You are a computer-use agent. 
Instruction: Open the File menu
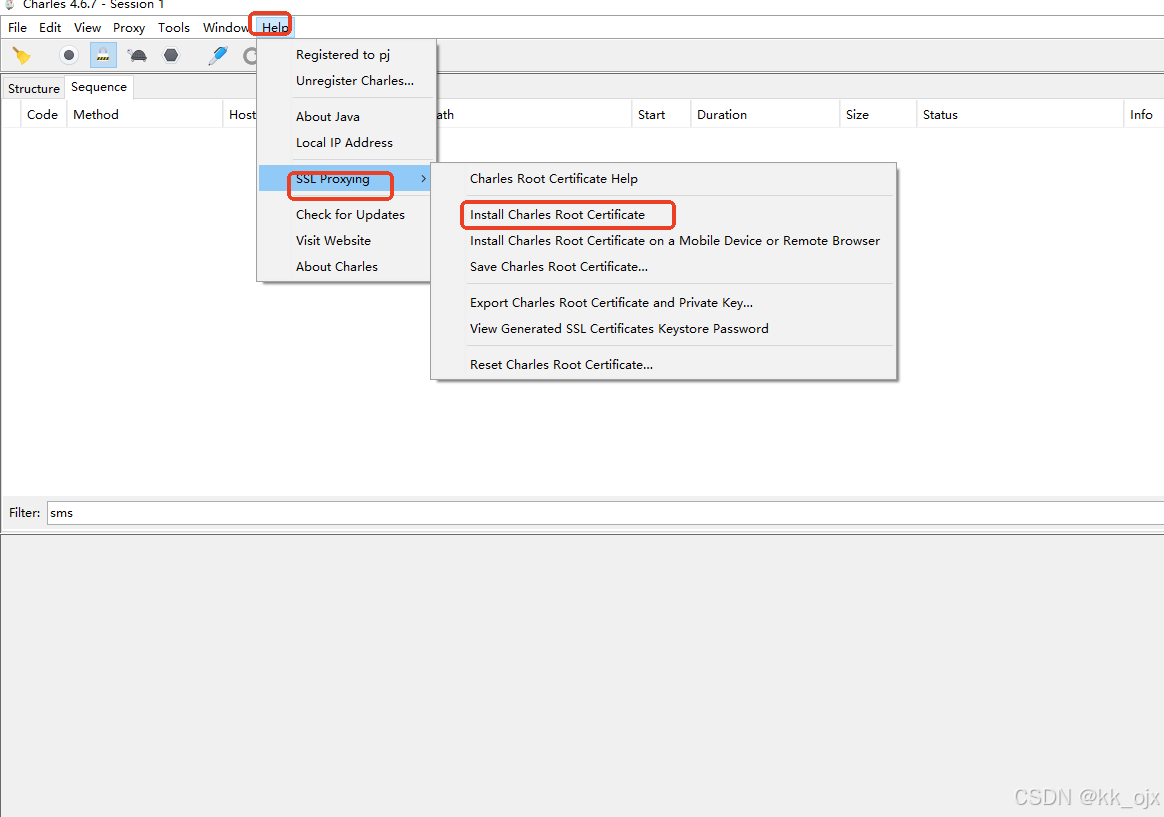click(x=17, y=27)
